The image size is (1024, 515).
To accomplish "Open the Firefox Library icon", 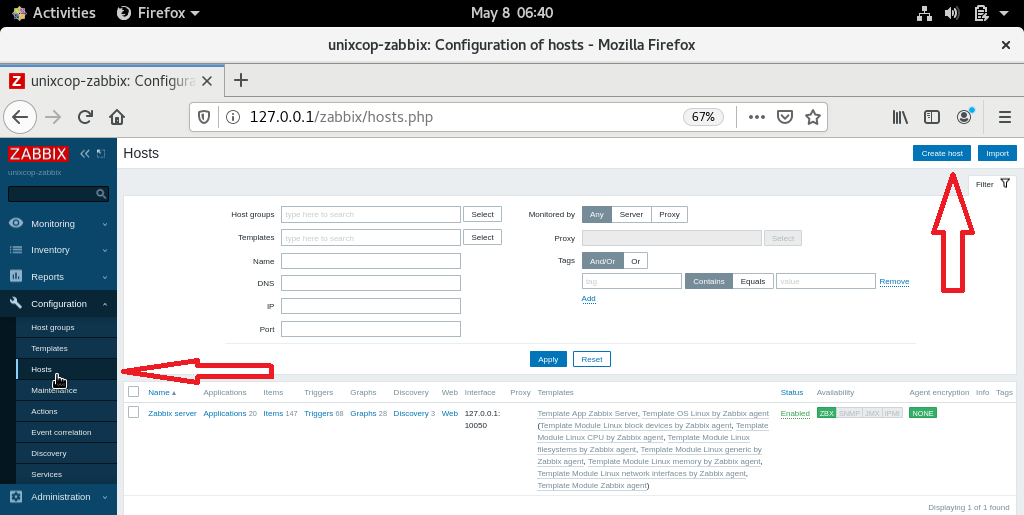I will 901,117.
